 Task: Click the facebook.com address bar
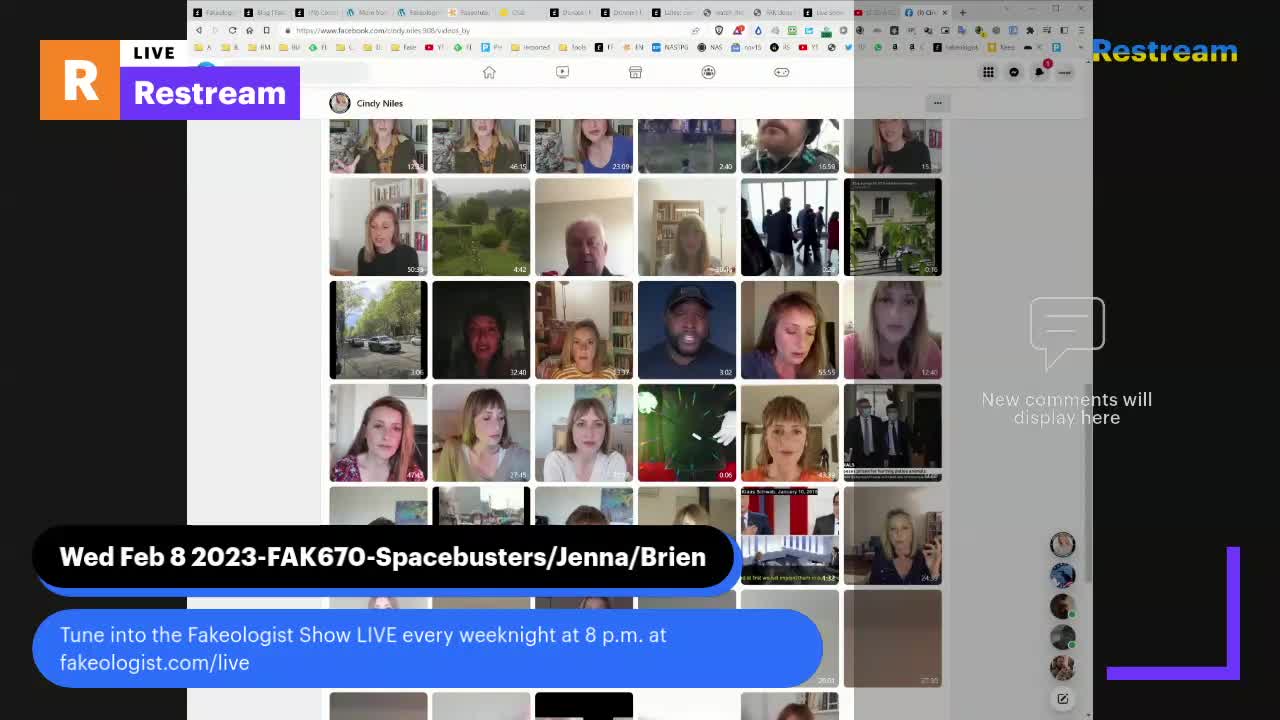point(490,31)
